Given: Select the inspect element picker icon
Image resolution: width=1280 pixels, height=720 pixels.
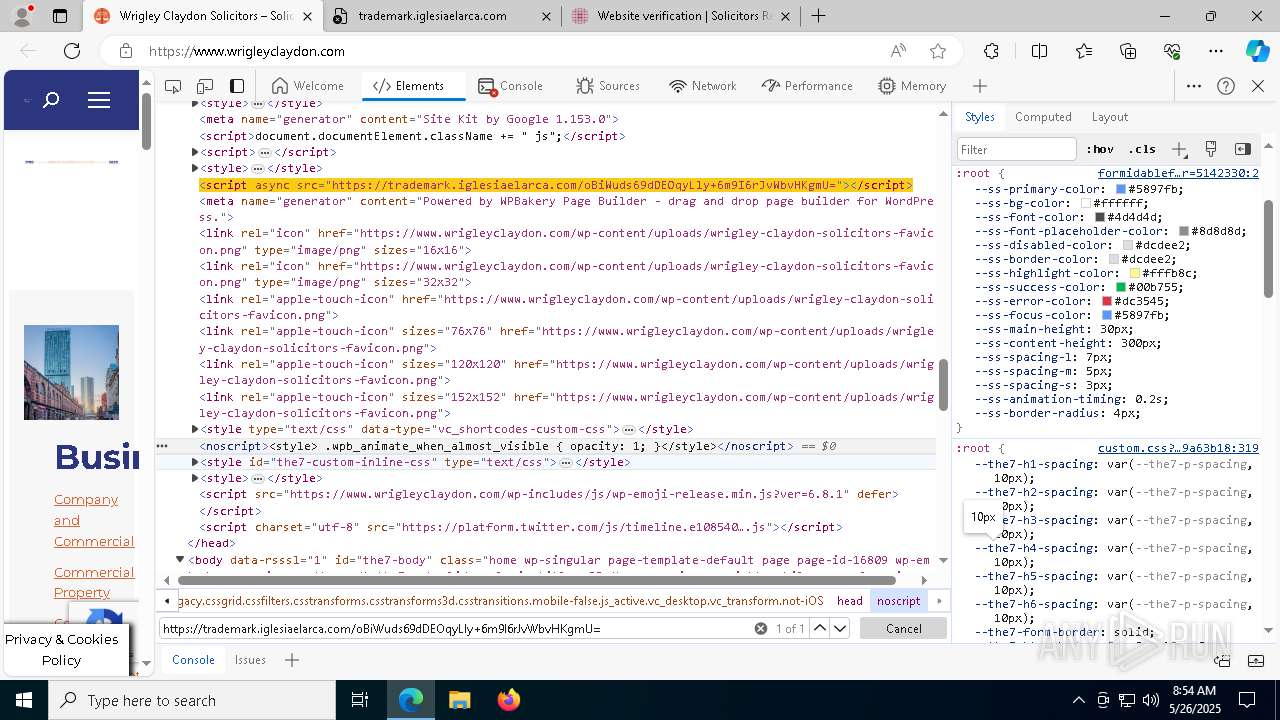Looking at the screenshot, I should [x=173, y=86].
